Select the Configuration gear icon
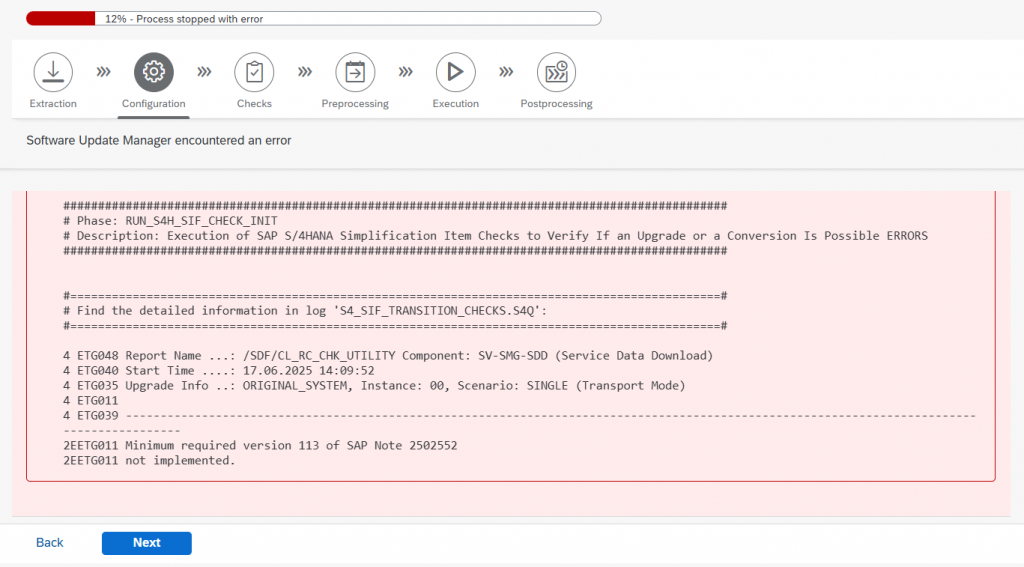1024x567 pixels. click(x=153, y=72)
